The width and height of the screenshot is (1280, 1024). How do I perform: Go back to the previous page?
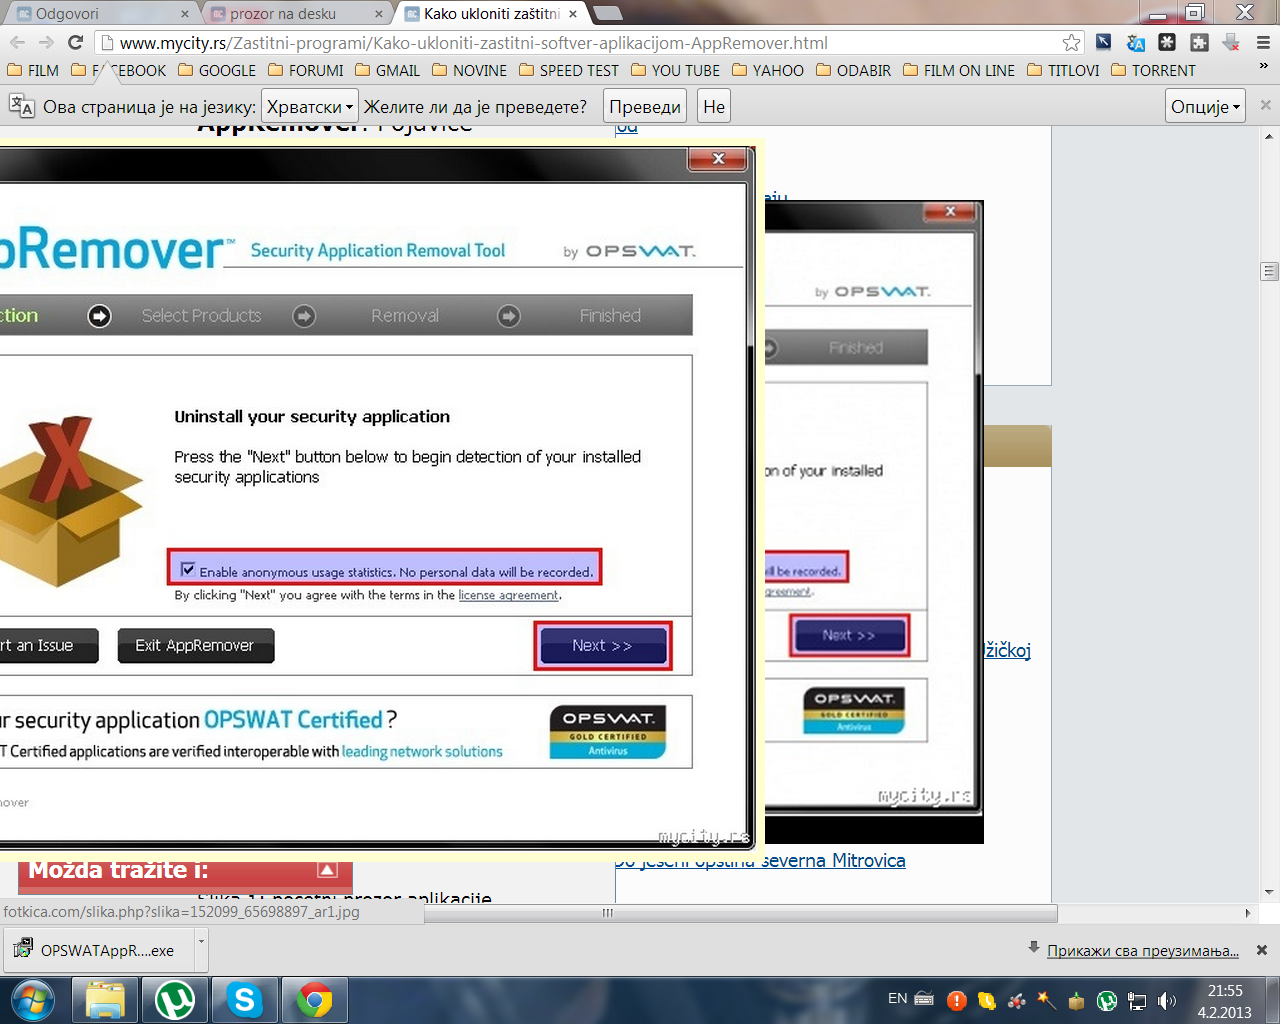tap(17, 42)
